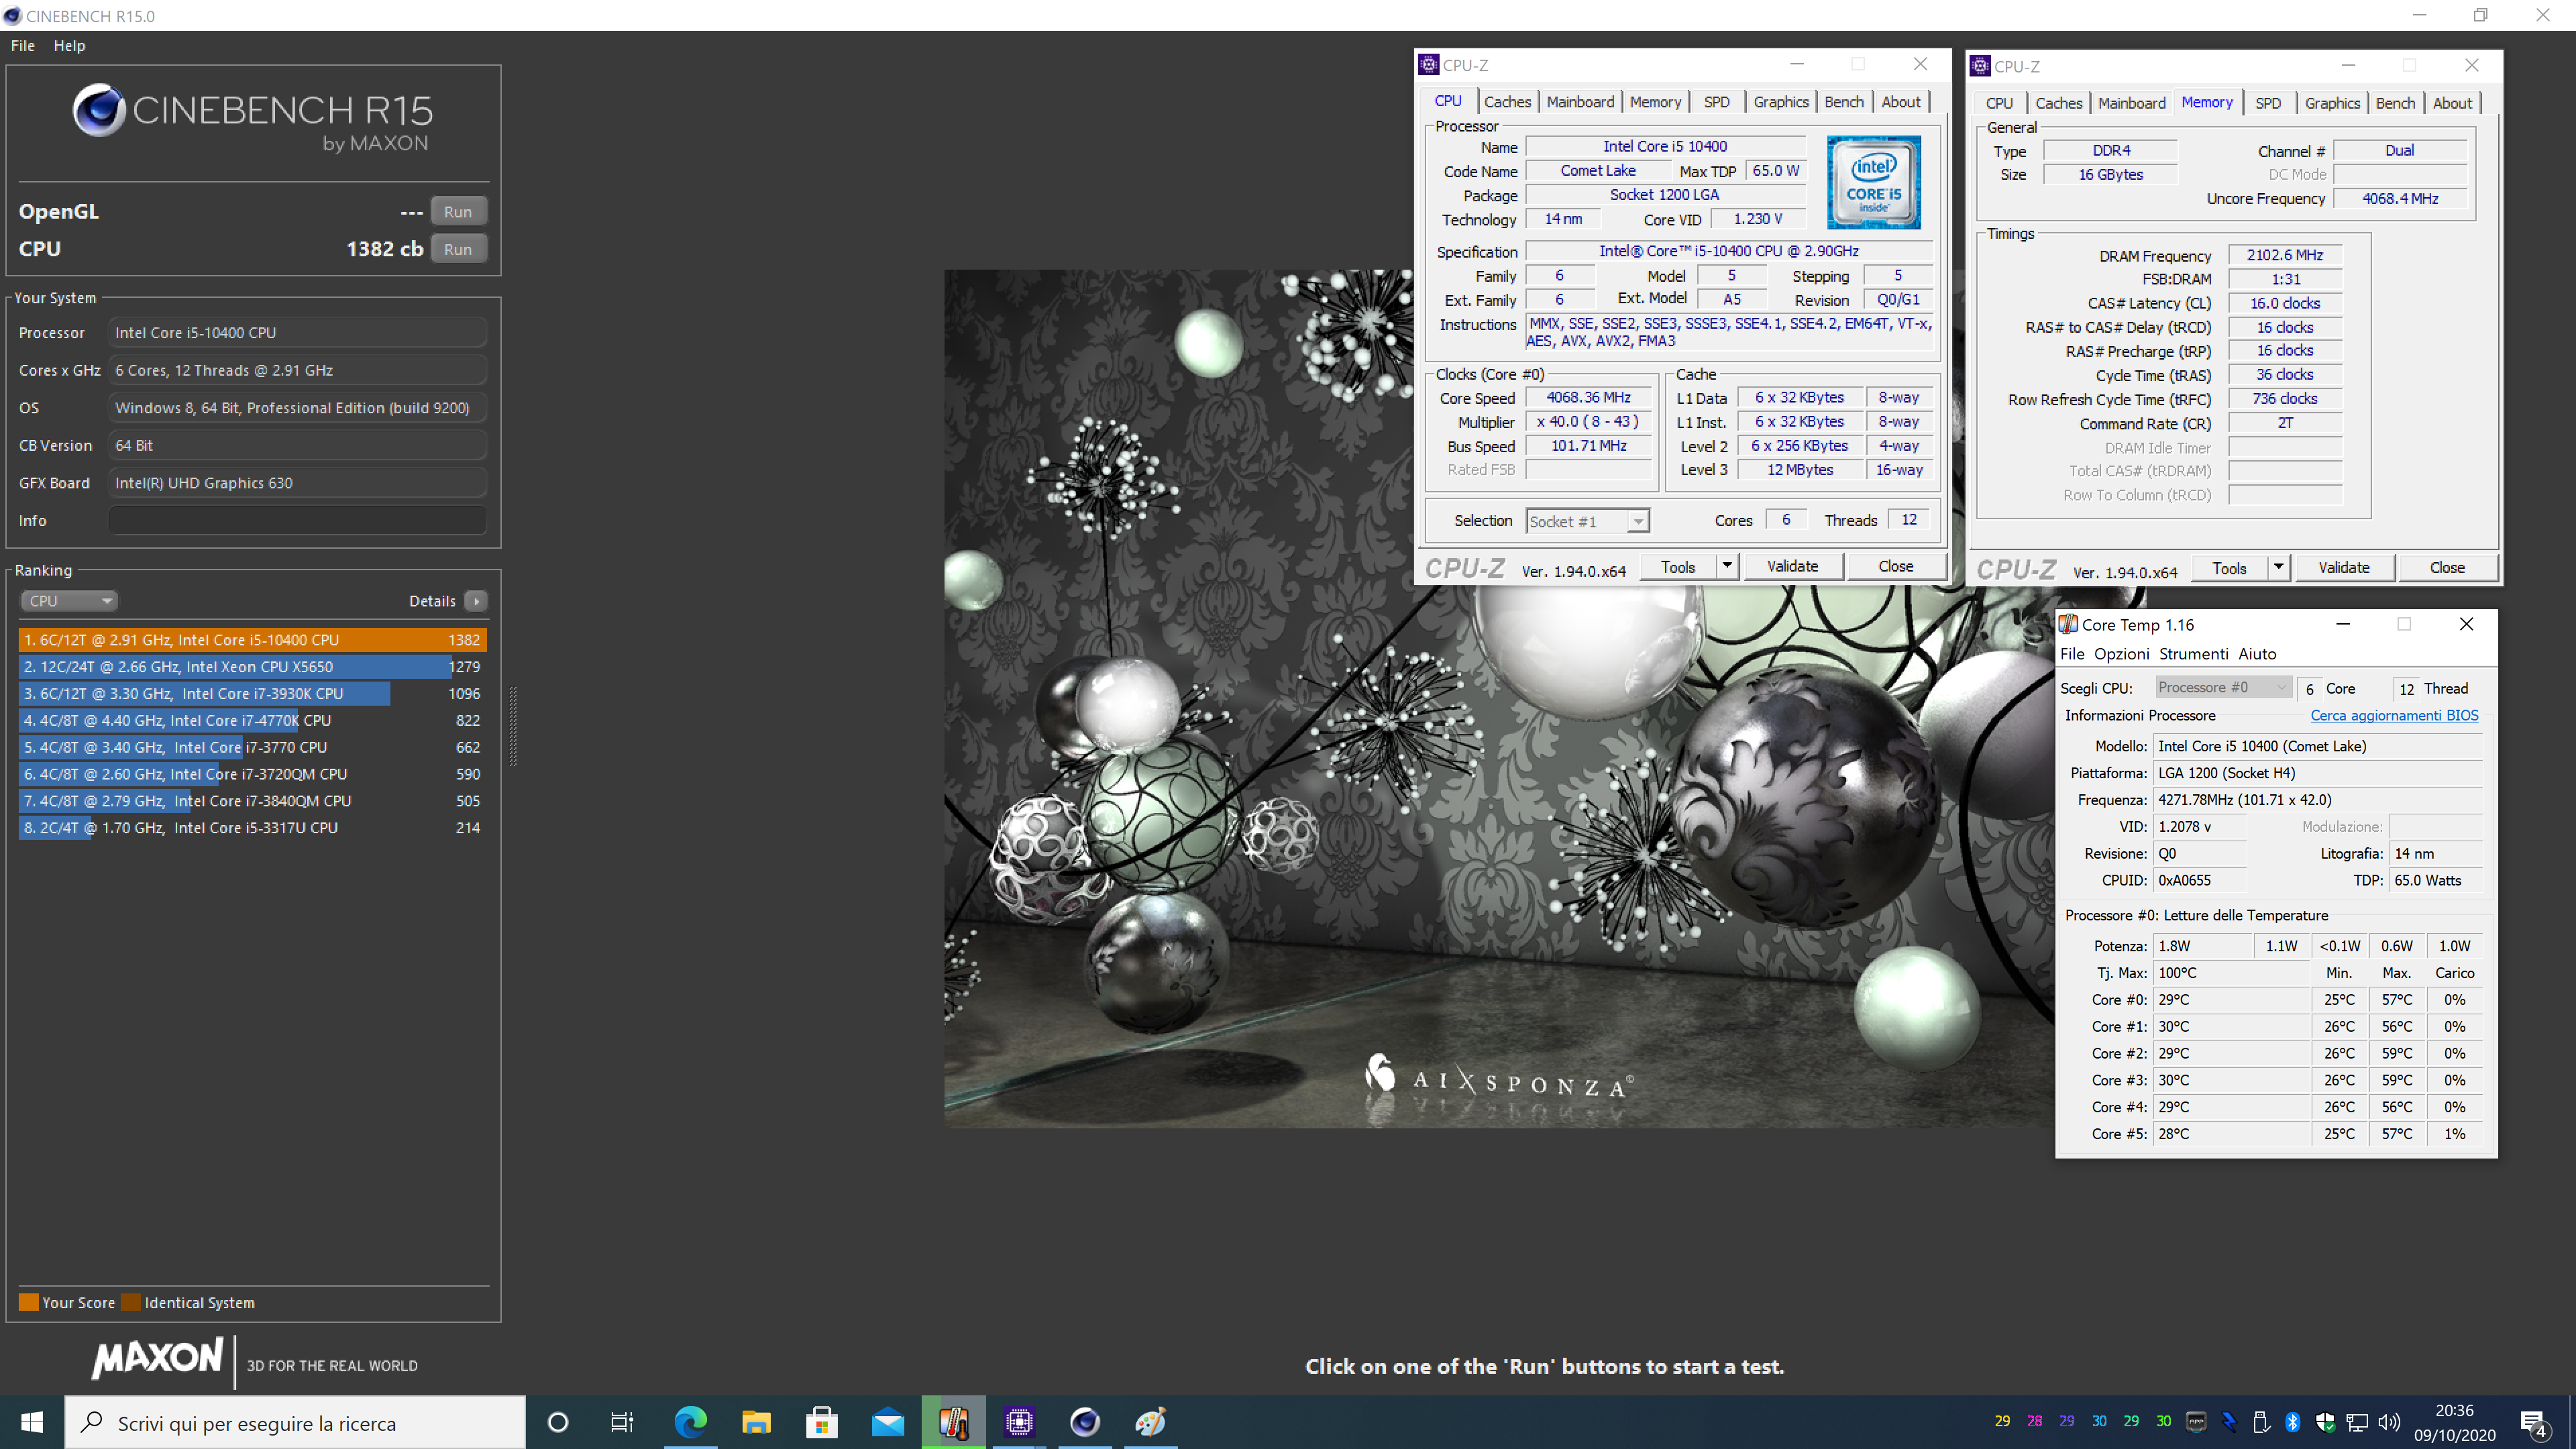Click the Windows search box on the taskbar
Image resolution: width=2576 pixels, height=1449 pixels.
[x=295, y=1422]
